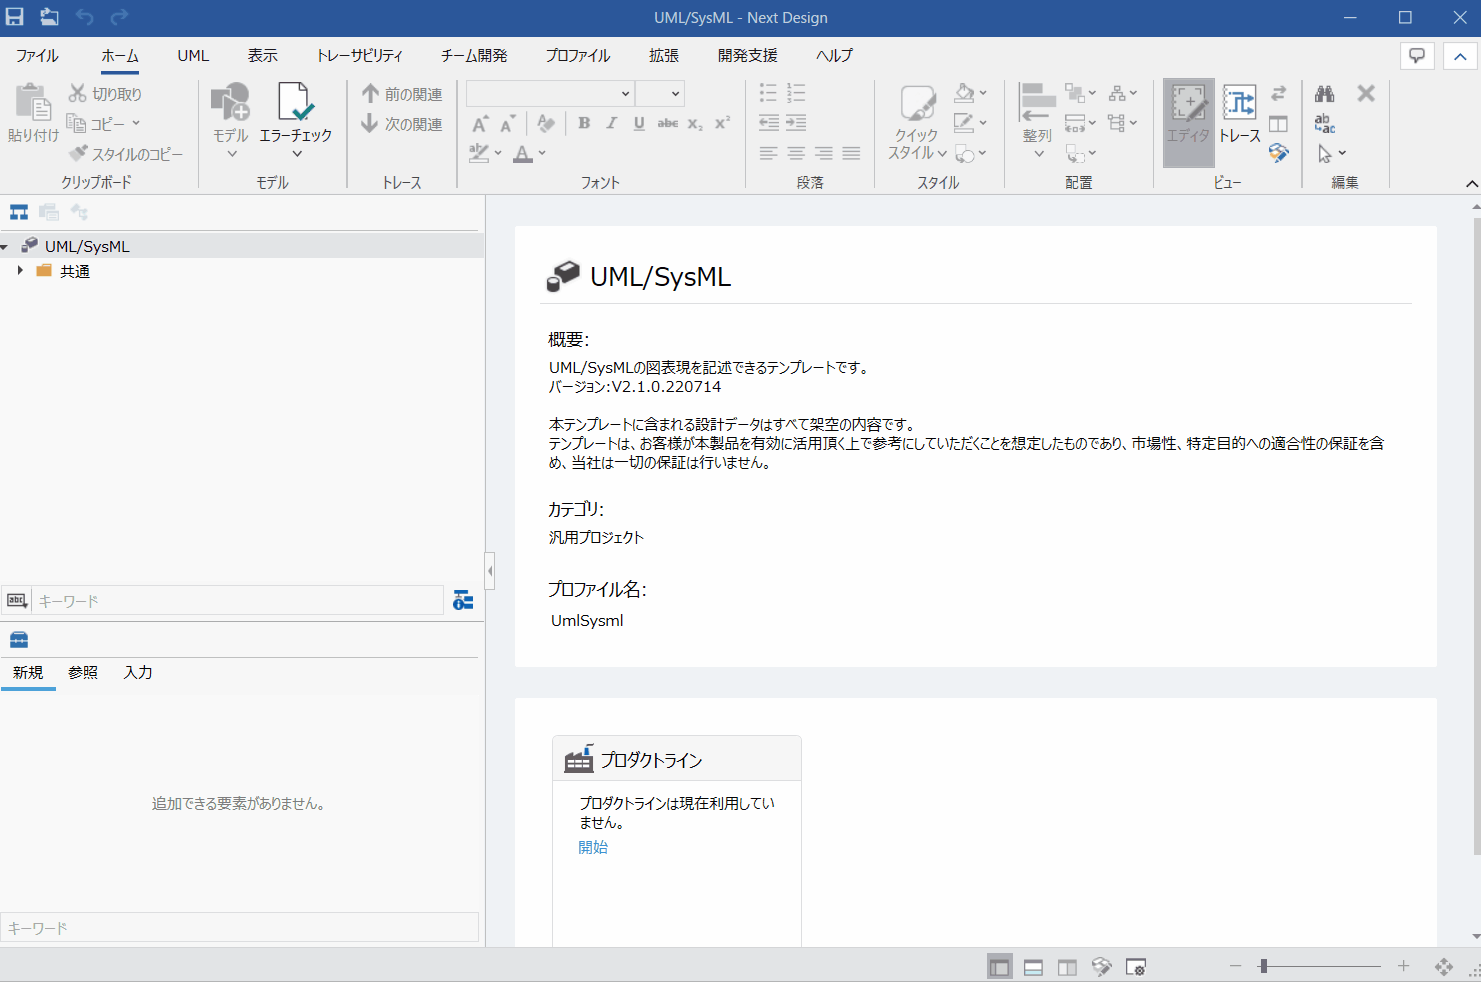Open the チーム開発 ribbon tab

(x=474, y=56)
